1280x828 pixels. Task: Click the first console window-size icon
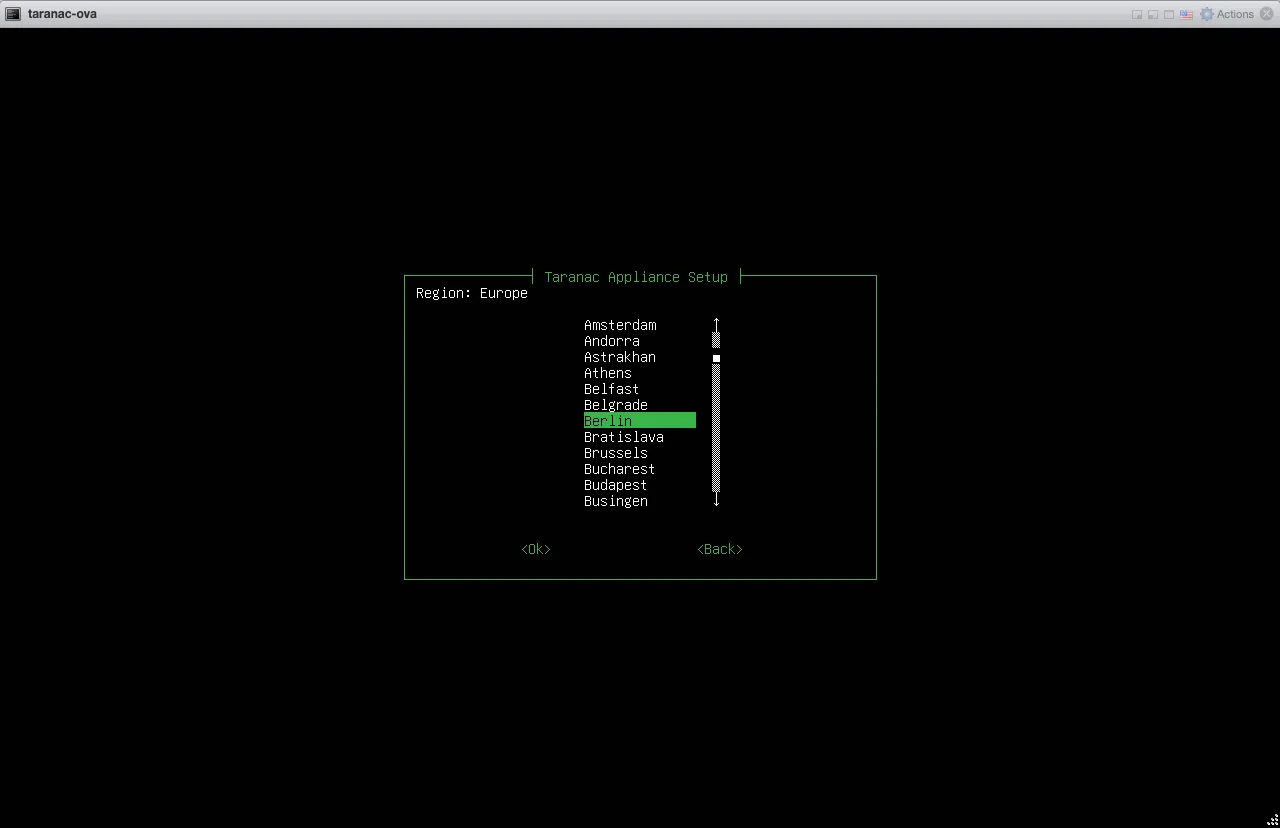pyautogui.click(x=1137, y=14)
